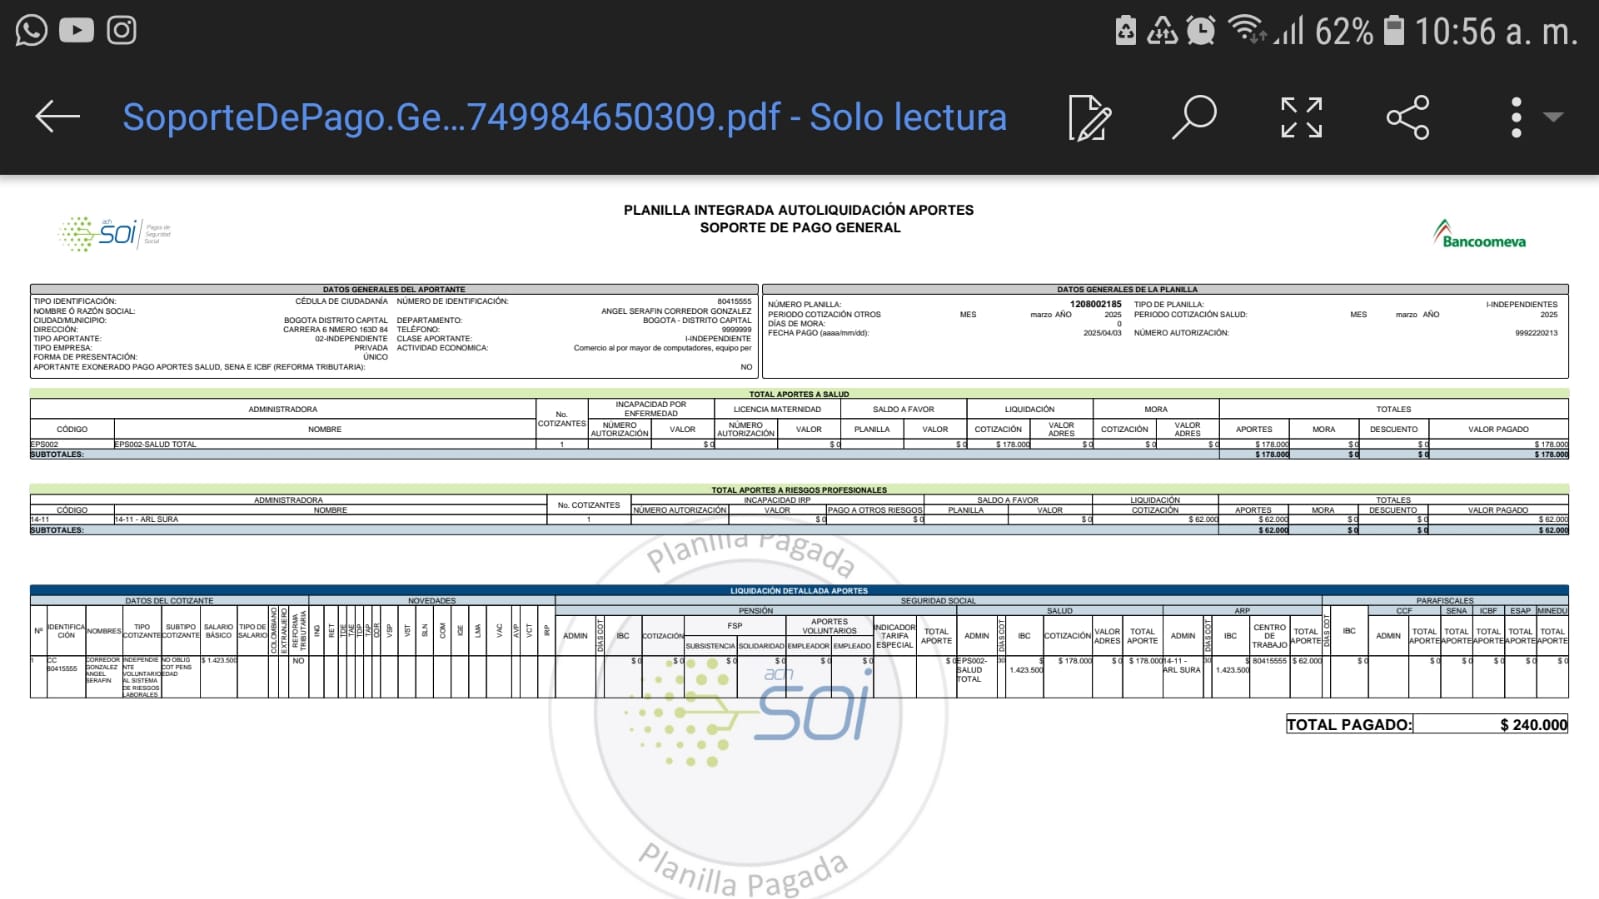The height and width of the screenshot is (899, 1599).
Task: Tap the alarm clock status icon
Action: click(1201, 31)
